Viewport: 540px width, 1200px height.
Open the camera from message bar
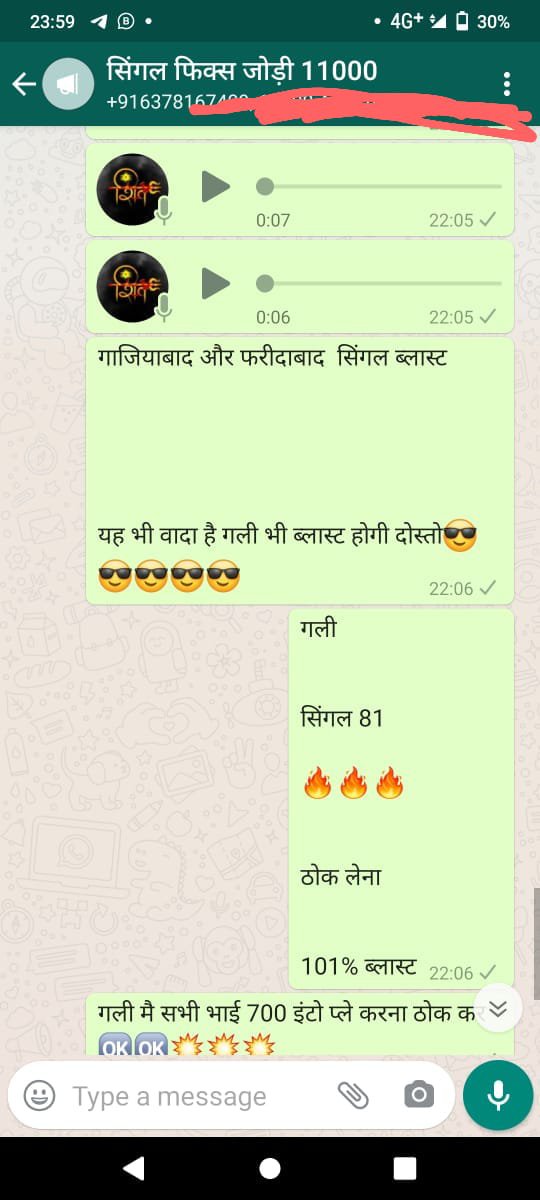point(419,1096)
